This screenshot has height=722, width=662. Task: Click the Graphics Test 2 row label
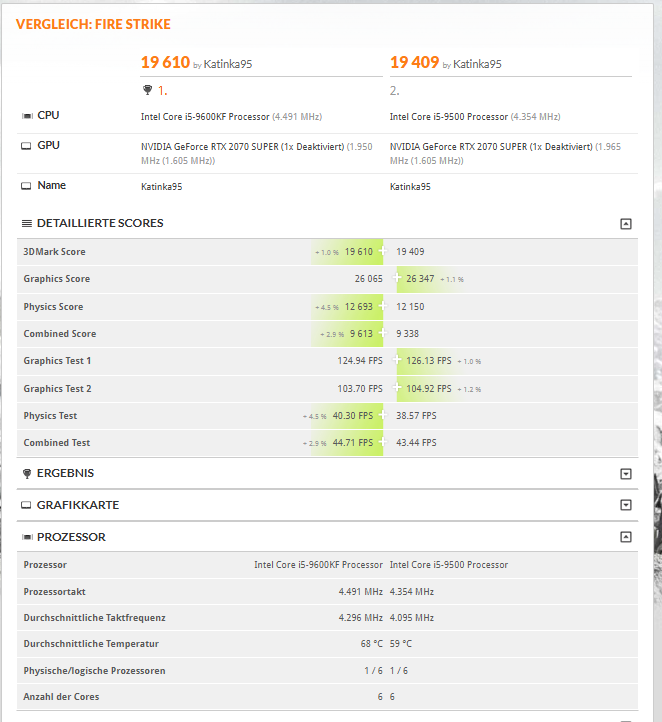pyautogui.click(x=58, y=389)
